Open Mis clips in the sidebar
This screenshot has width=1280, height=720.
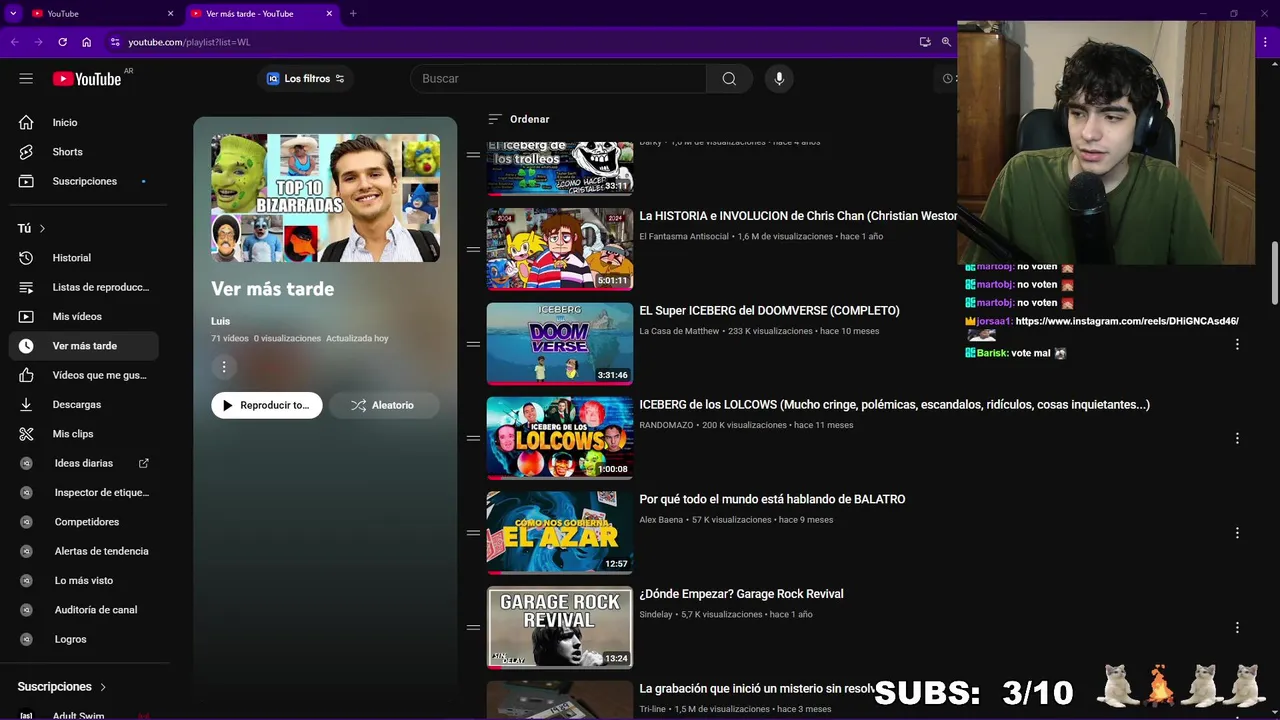point(84,434)
